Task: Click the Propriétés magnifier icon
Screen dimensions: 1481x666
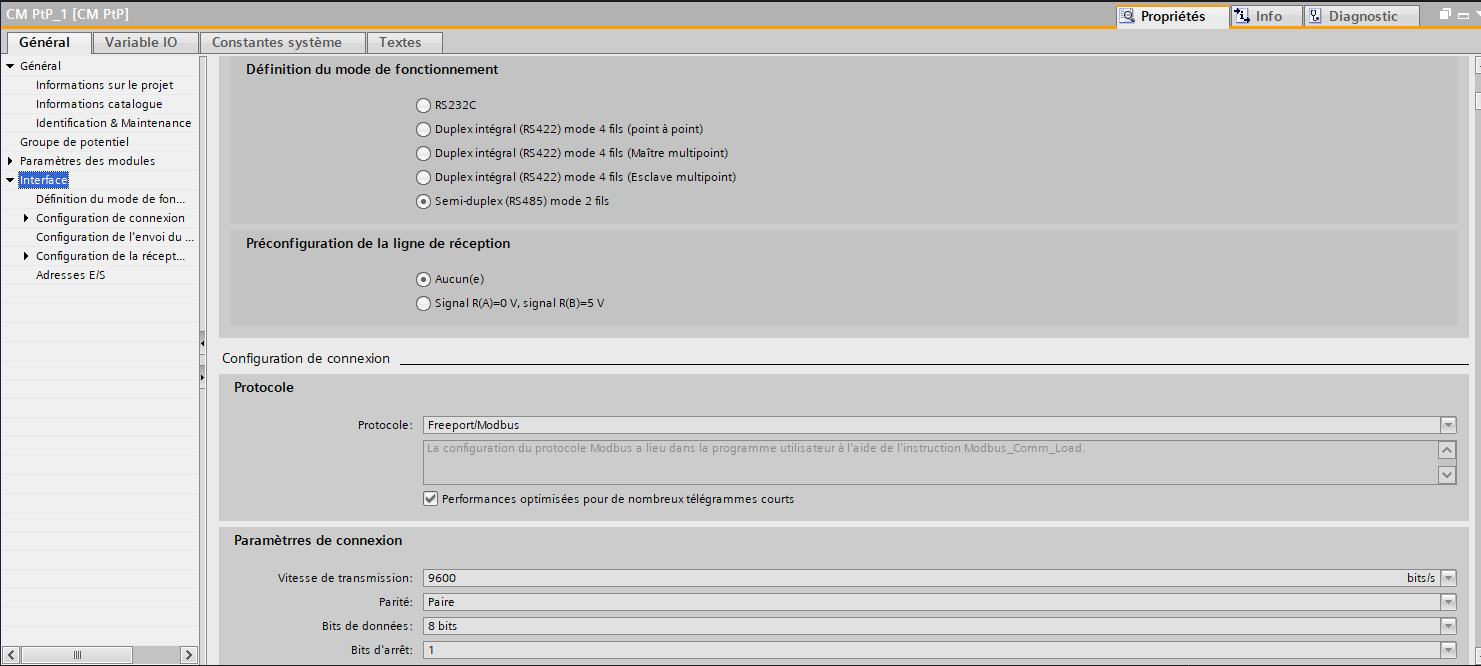Action: tap(1127, 16)
